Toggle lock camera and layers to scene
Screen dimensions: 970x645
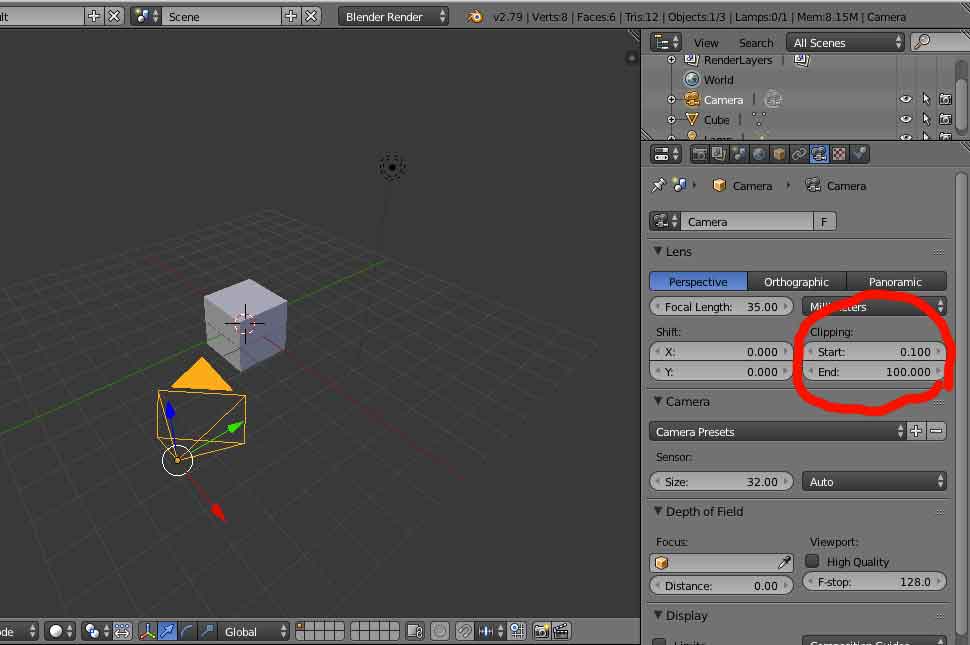click(415, 631)
